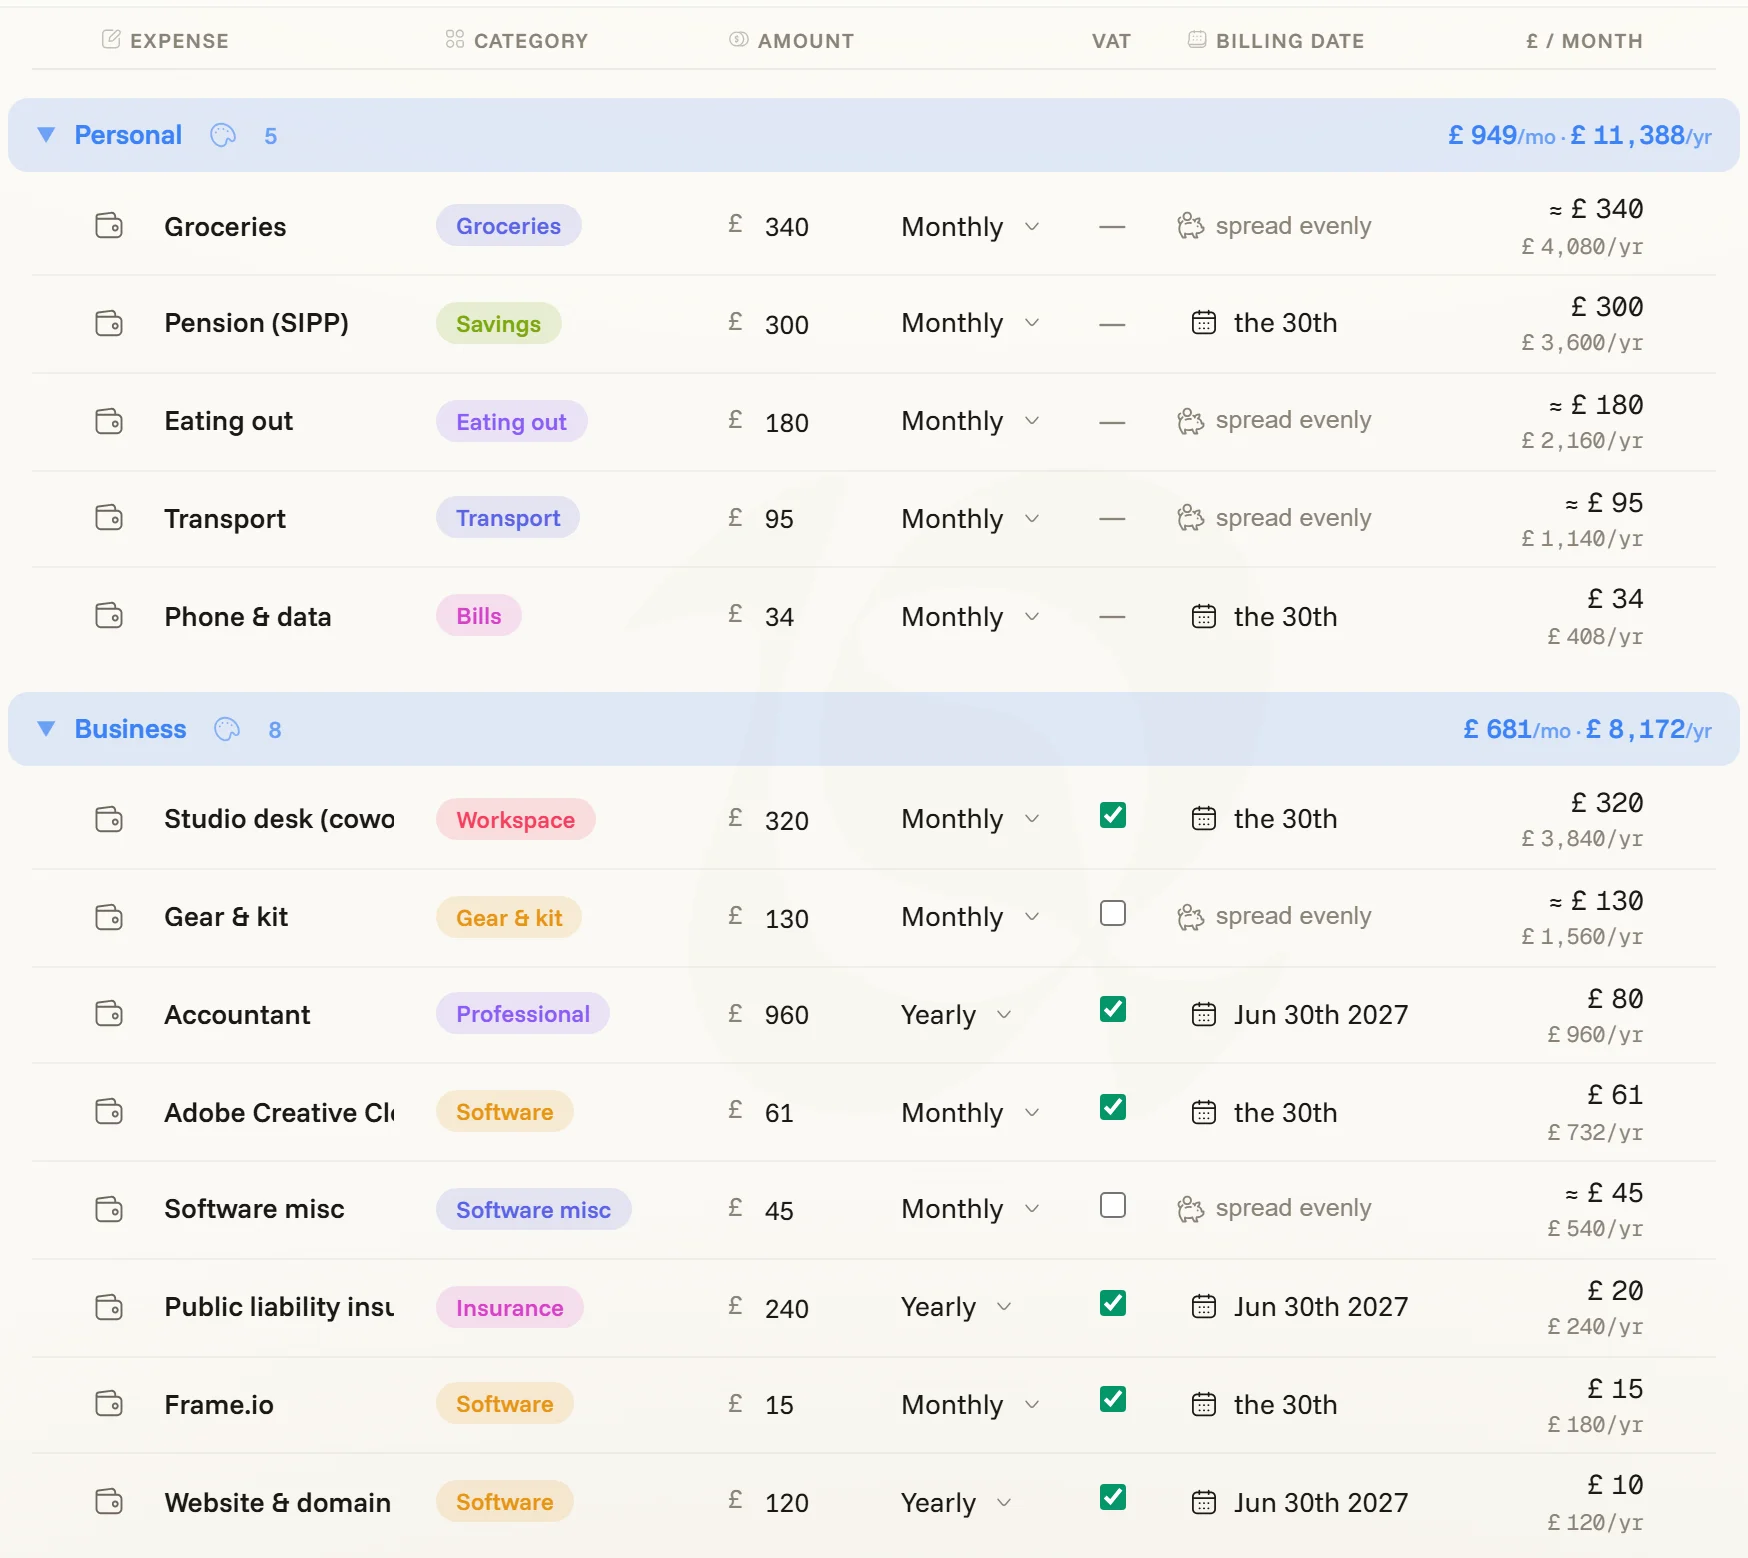Click the Gear & kit category tag

pos(509,918)
